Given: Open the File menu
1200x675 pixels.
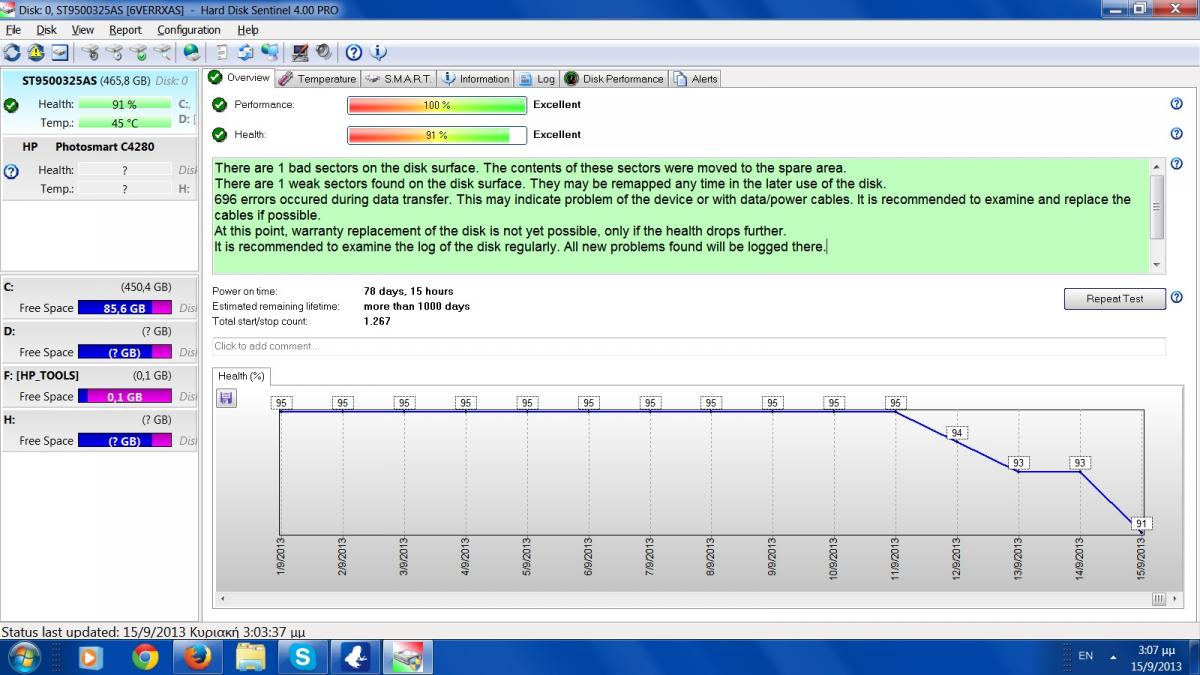Looking at the screenshot, I should coord(13,30).
